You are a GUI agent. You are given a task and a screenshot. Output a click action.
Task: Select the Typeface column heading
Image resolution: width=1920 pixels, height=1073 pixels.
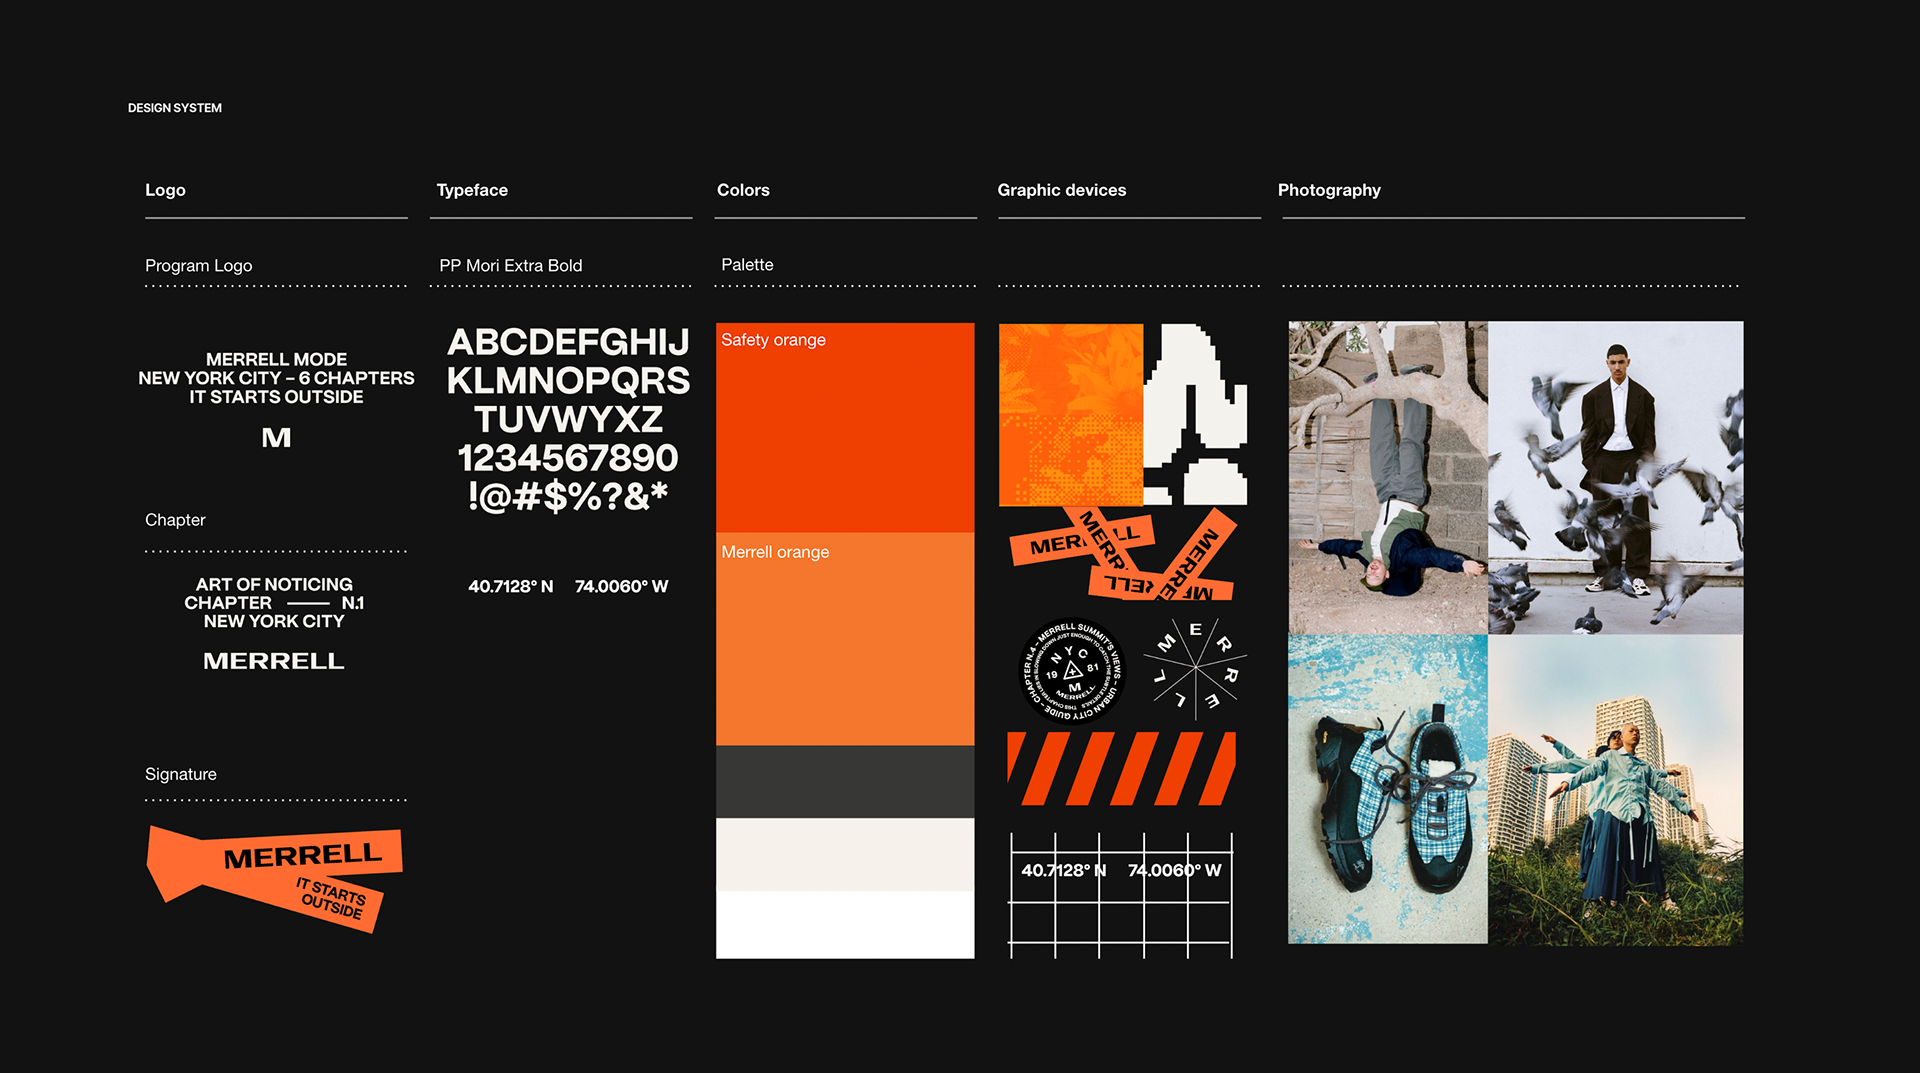pos(472,190)
